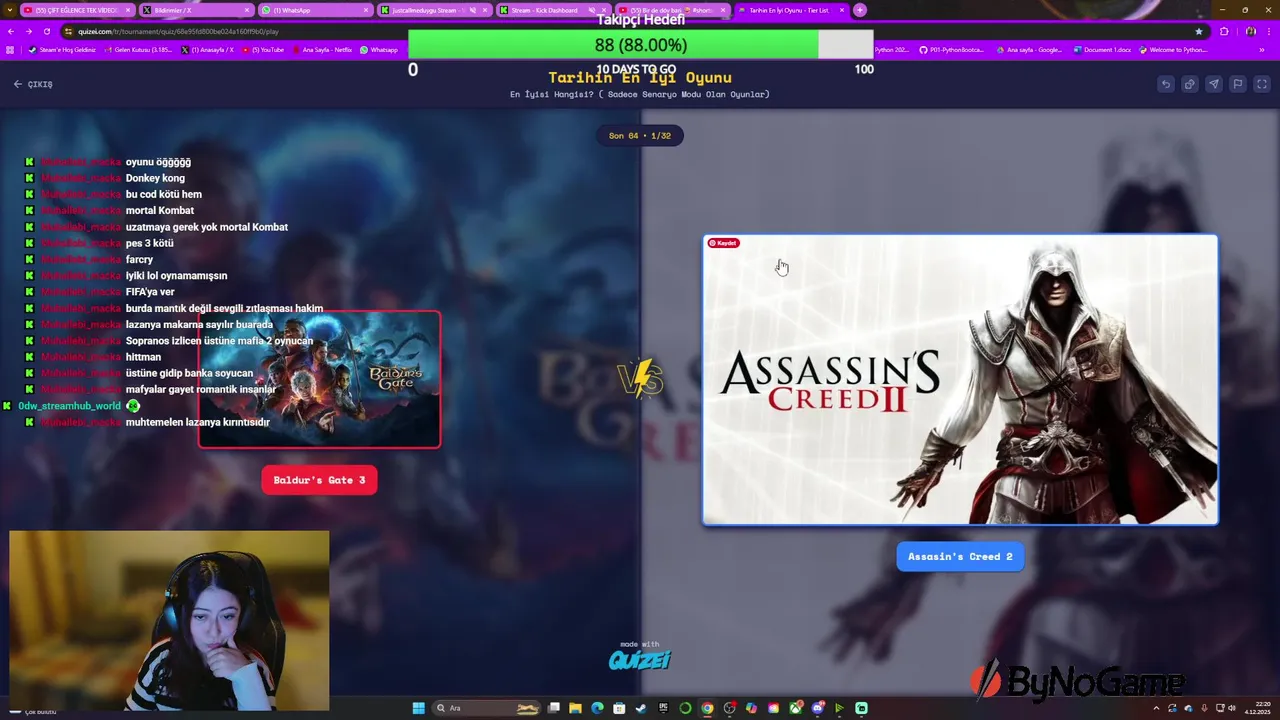1280x720 pixels.
Task: Open the Gelen Kutusu bookmark
Action: point(138,50)
